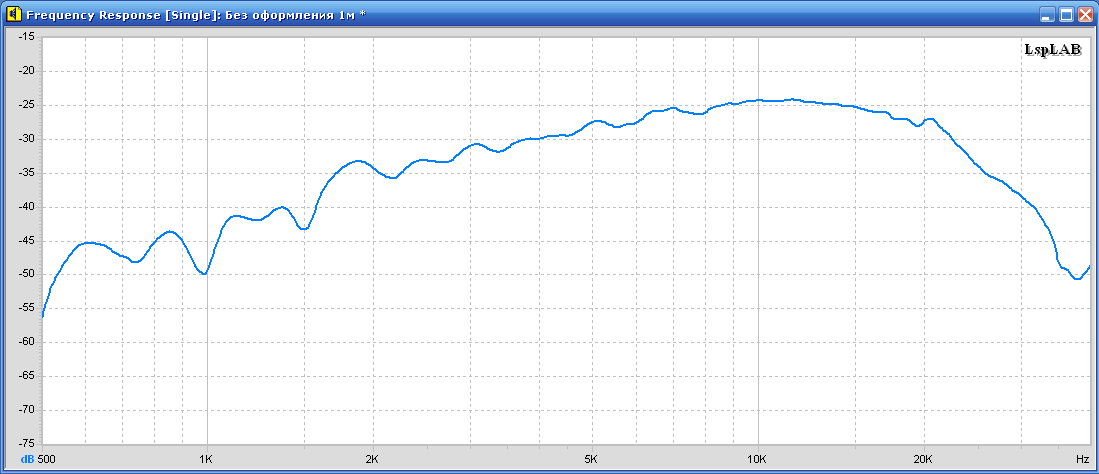Click the 2K frequency axis label
The height and width of the screenshot is (474, 1099).
371,459
